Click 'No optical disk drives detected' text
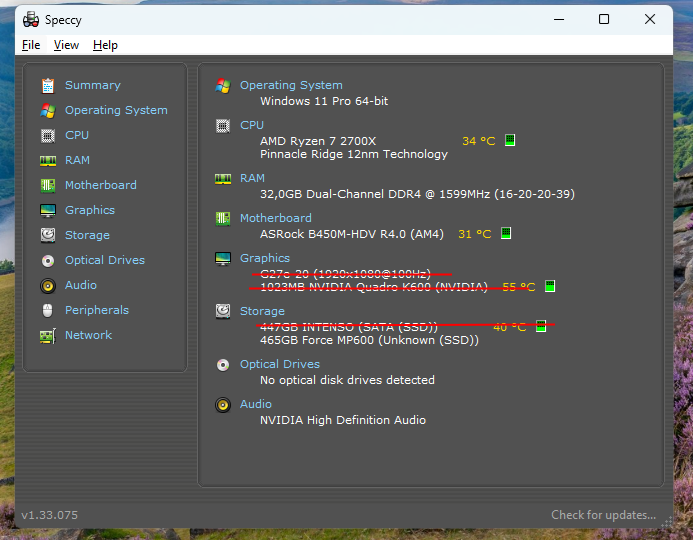Image resolution: width=693 pixels, height=540 pixels. click(x=347, y=380)
